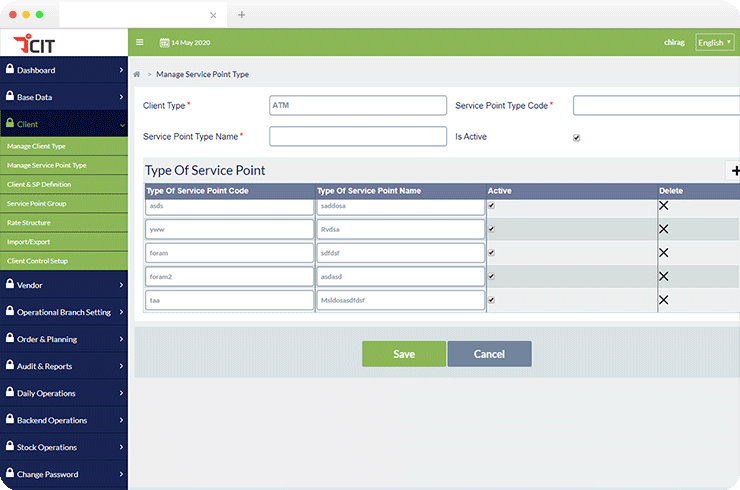Expand the Order & Planning chevron

pyautogui.click(x=121, y=338)
